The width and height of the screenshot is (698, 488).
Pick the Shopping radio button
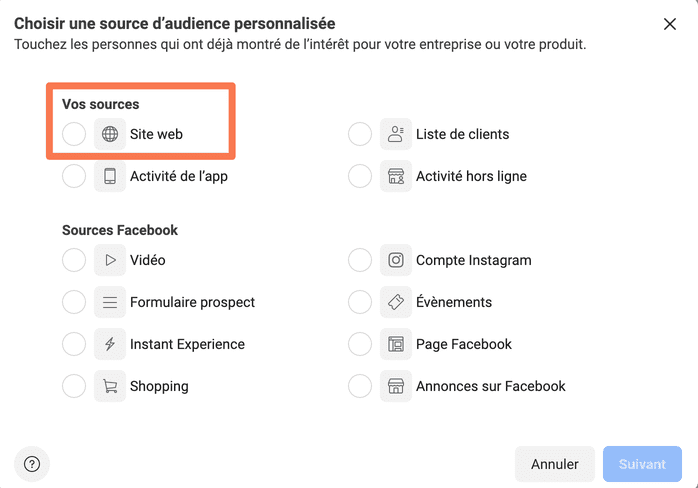74,386
